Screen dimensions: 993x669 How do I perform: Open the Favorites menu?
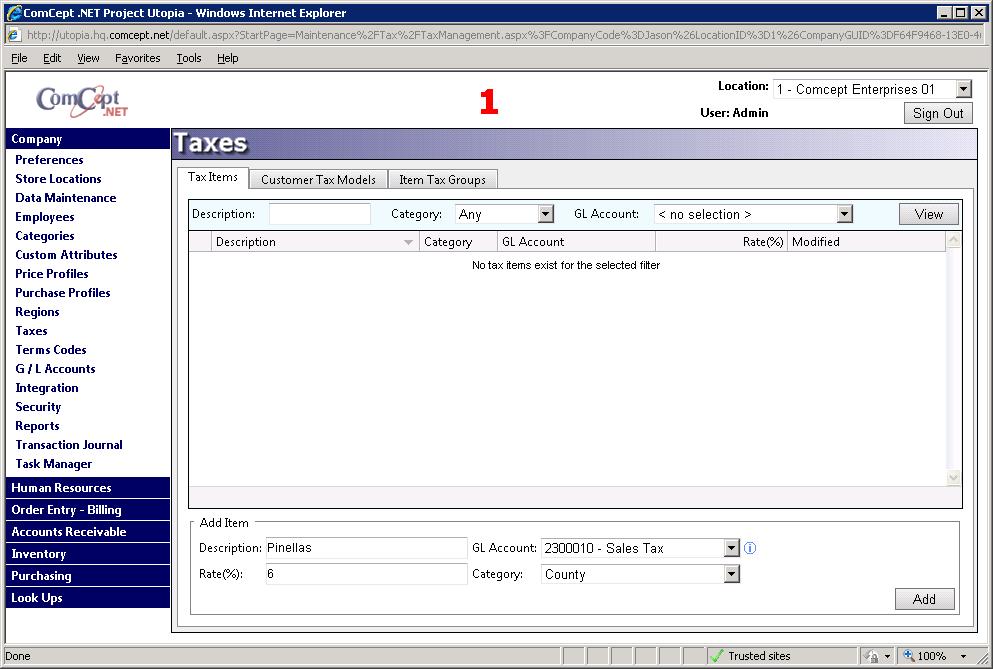pos(137,58)
